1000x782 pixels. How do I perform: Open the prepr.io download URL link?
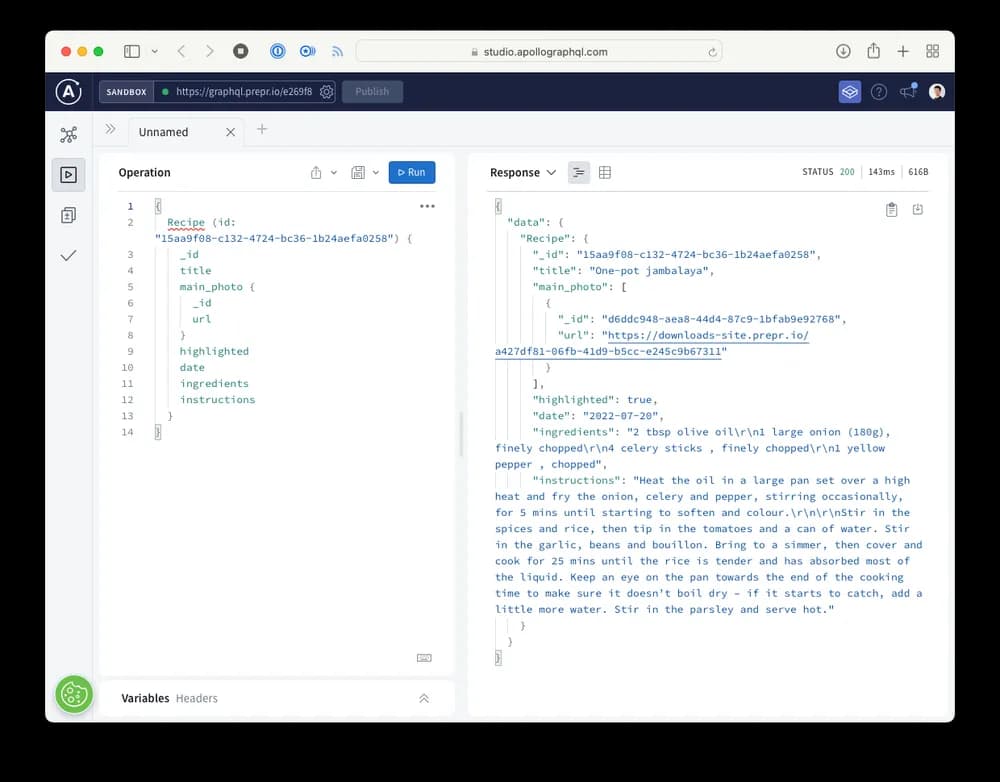652,343
